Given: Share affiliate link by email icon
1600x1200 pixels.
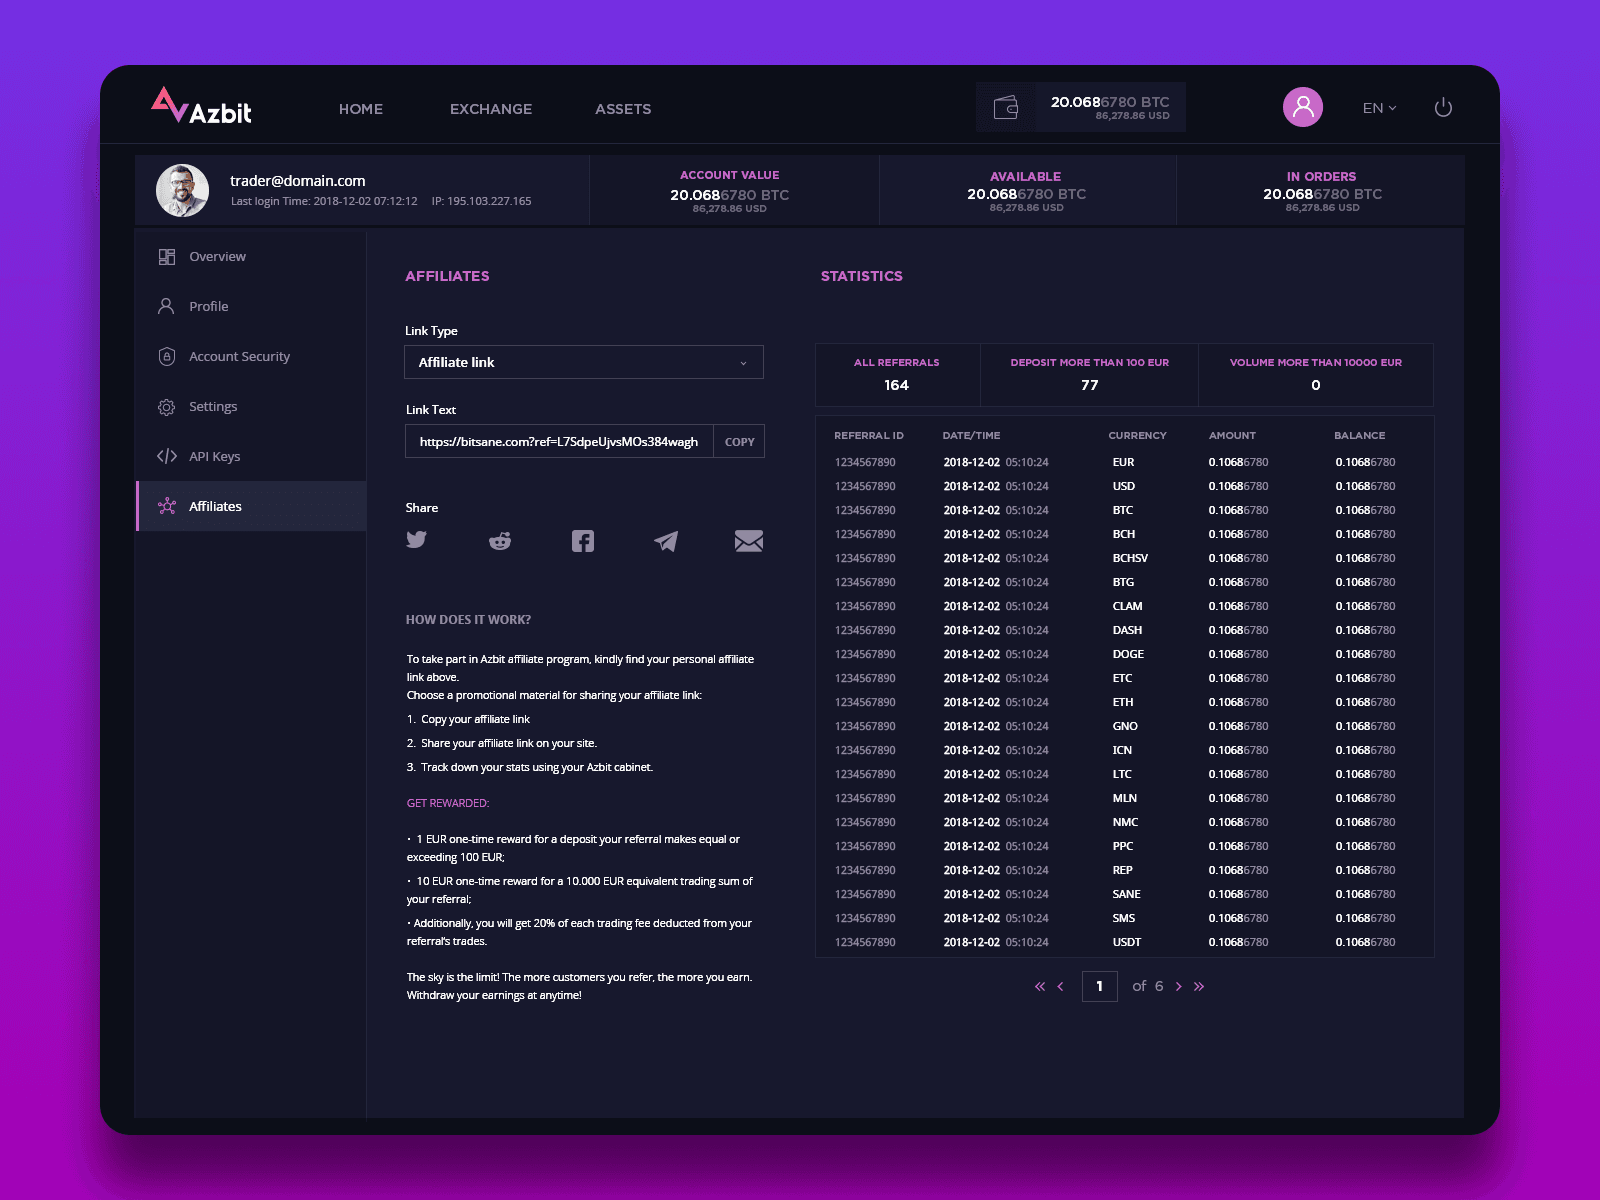Looking at the screenshot, I should [748, 541].
